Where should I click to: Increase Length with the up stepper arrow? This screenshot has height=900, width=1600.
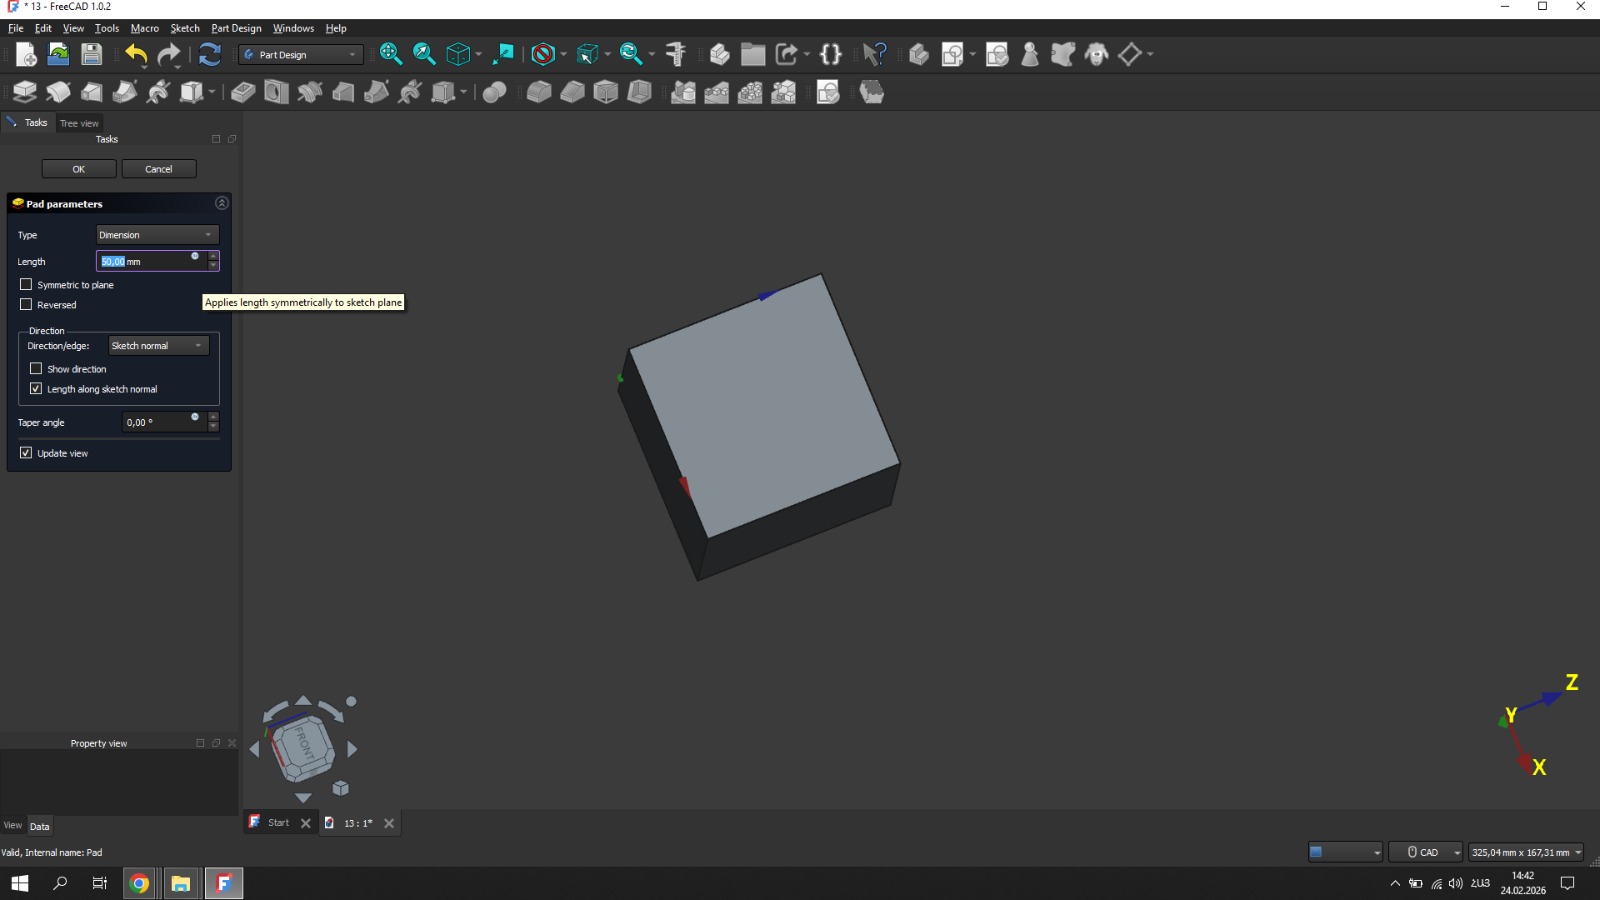point(213,256)
